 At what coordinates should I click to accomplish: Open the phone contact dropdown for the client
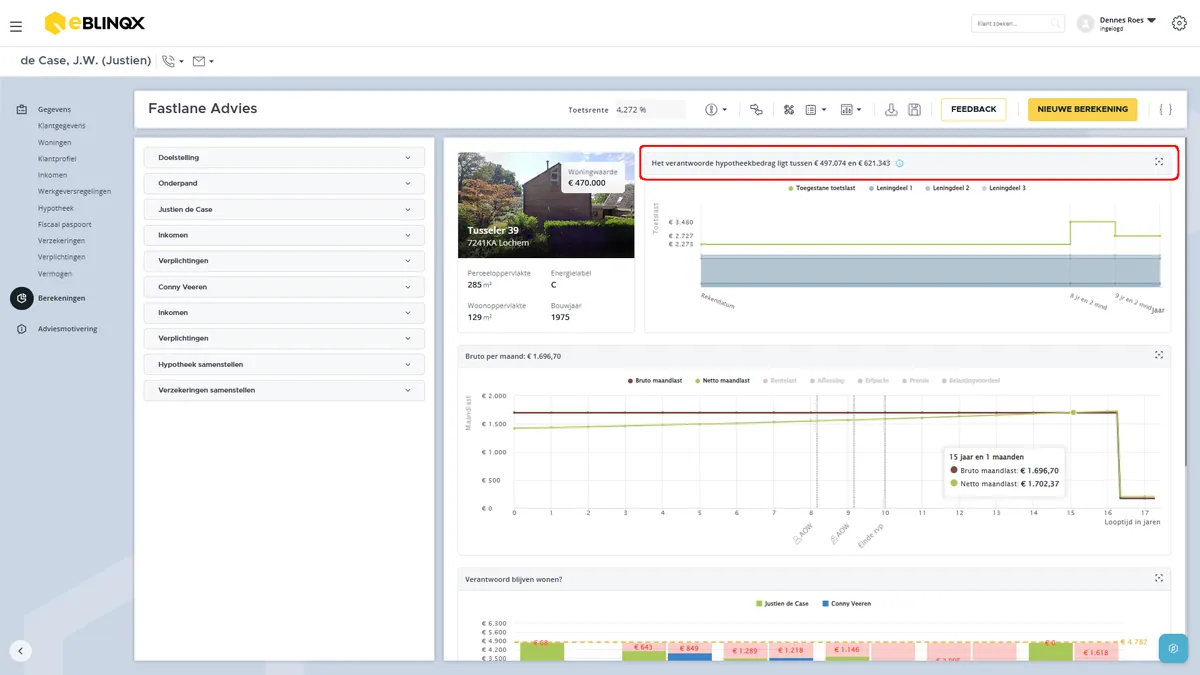tap(173, 61)
